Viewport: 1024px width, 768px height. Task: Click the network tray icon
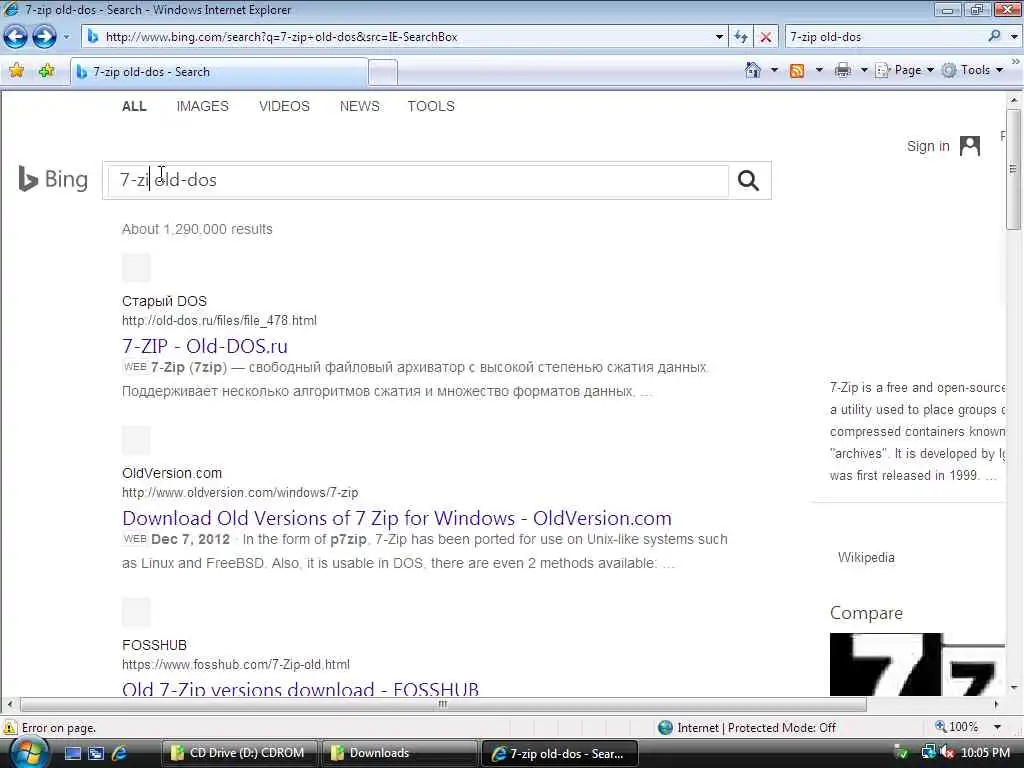(x=927, y=753)
